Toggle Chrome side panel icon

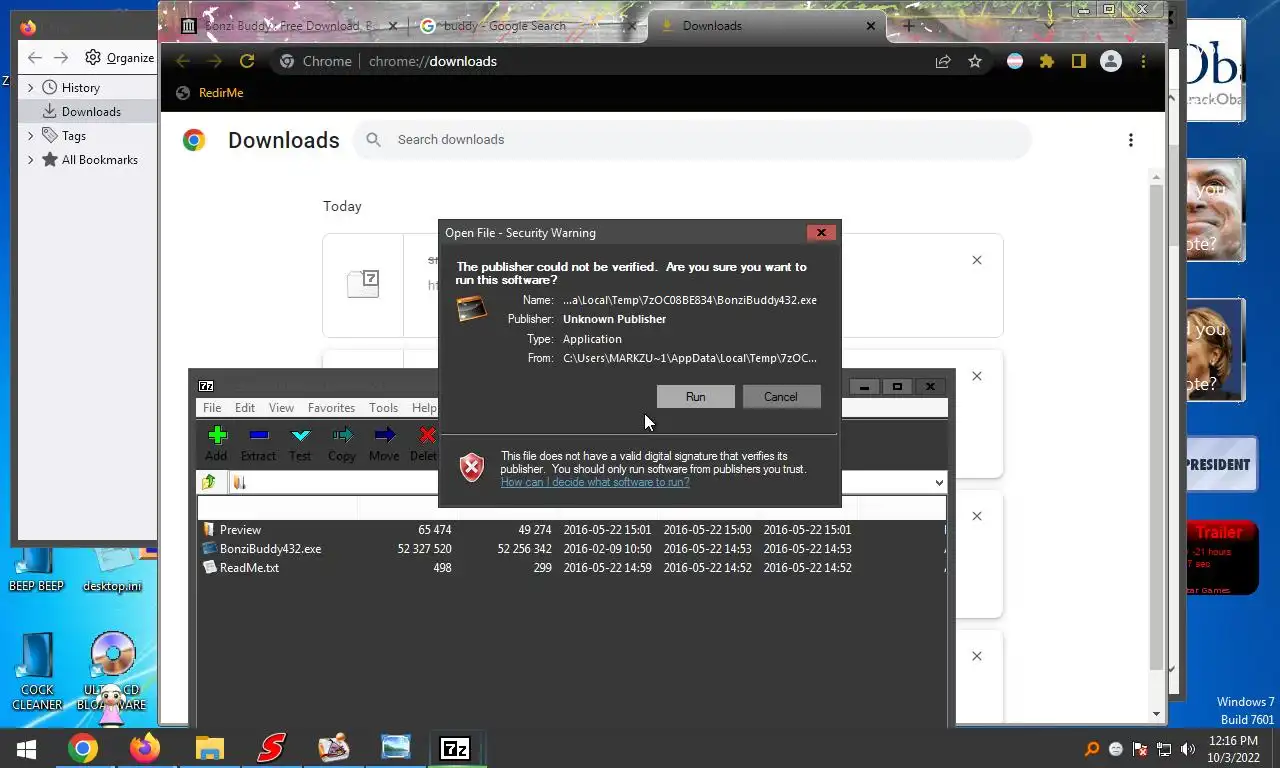pos(1078,61)
